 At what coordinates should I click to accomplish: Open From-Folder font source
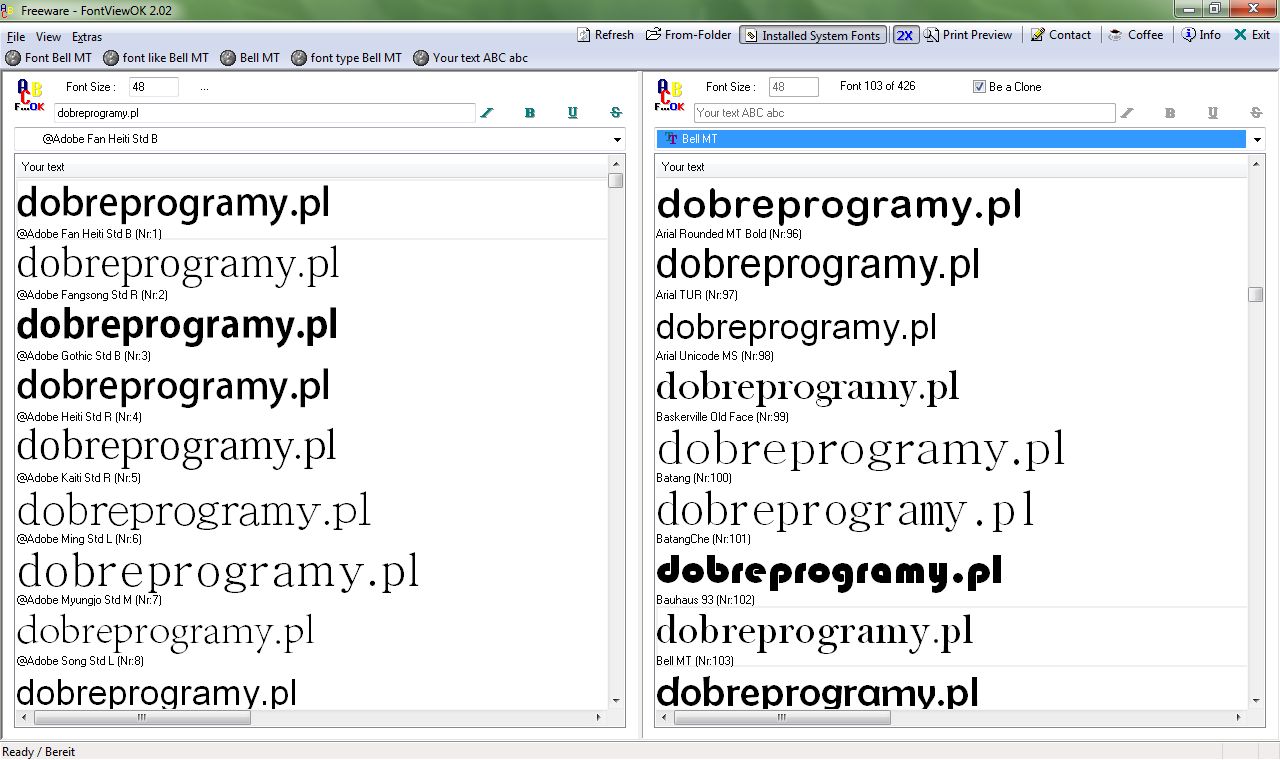[689, 35]
